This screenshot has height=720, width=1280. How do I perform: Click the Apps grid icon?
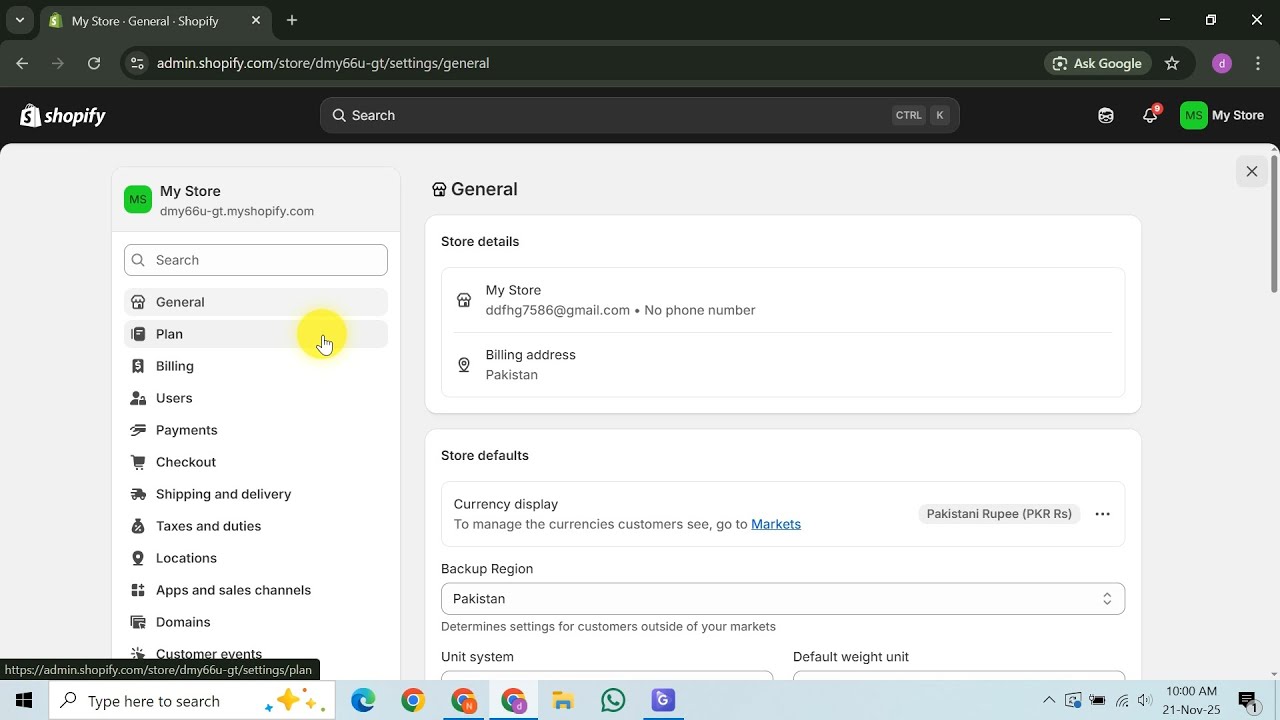click(x=138, y=590)
